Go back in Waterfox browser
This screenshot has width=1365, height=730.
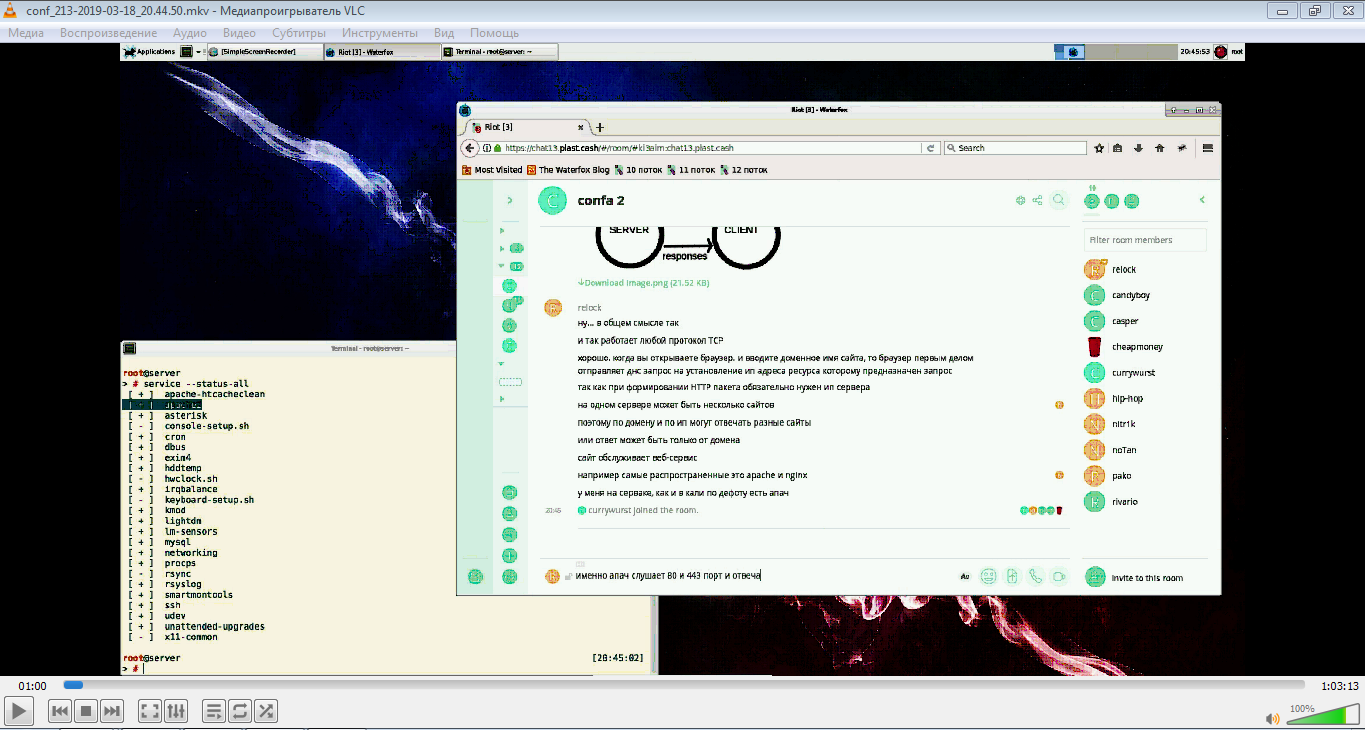point(469,148)
